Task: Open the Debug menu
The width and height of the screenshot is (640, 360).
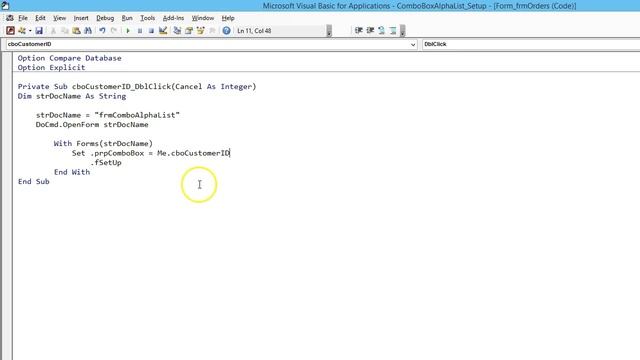Action: tap(105, 18)
